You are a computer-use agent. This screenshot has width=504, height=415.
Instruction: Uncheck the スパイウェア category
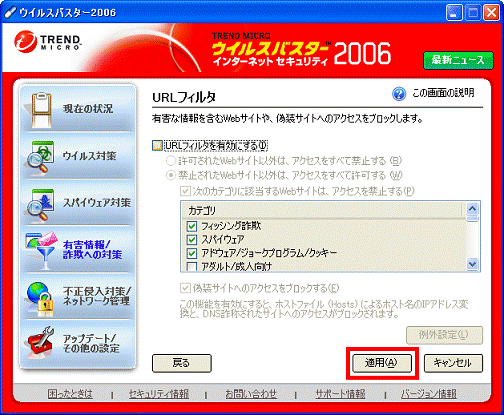pyautogui.click(x=192, y=240)
